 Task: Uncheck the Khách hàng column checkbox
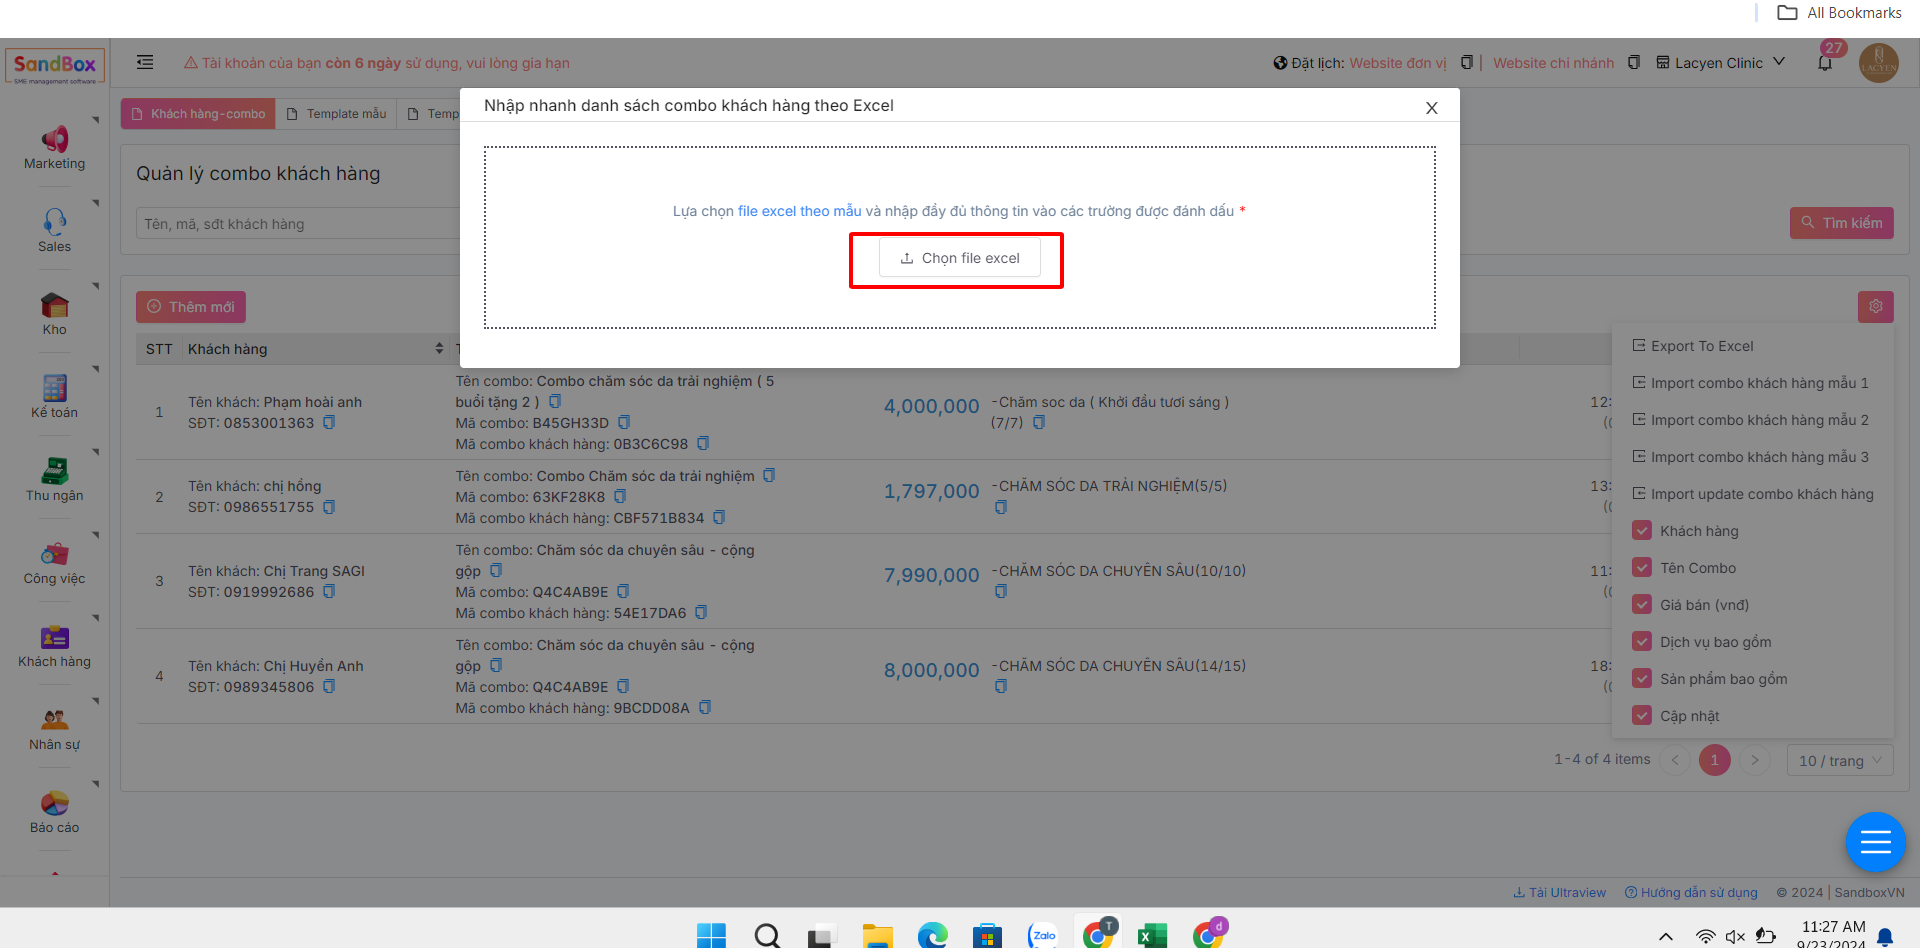pyautogui.click(x=1642, y=531)
